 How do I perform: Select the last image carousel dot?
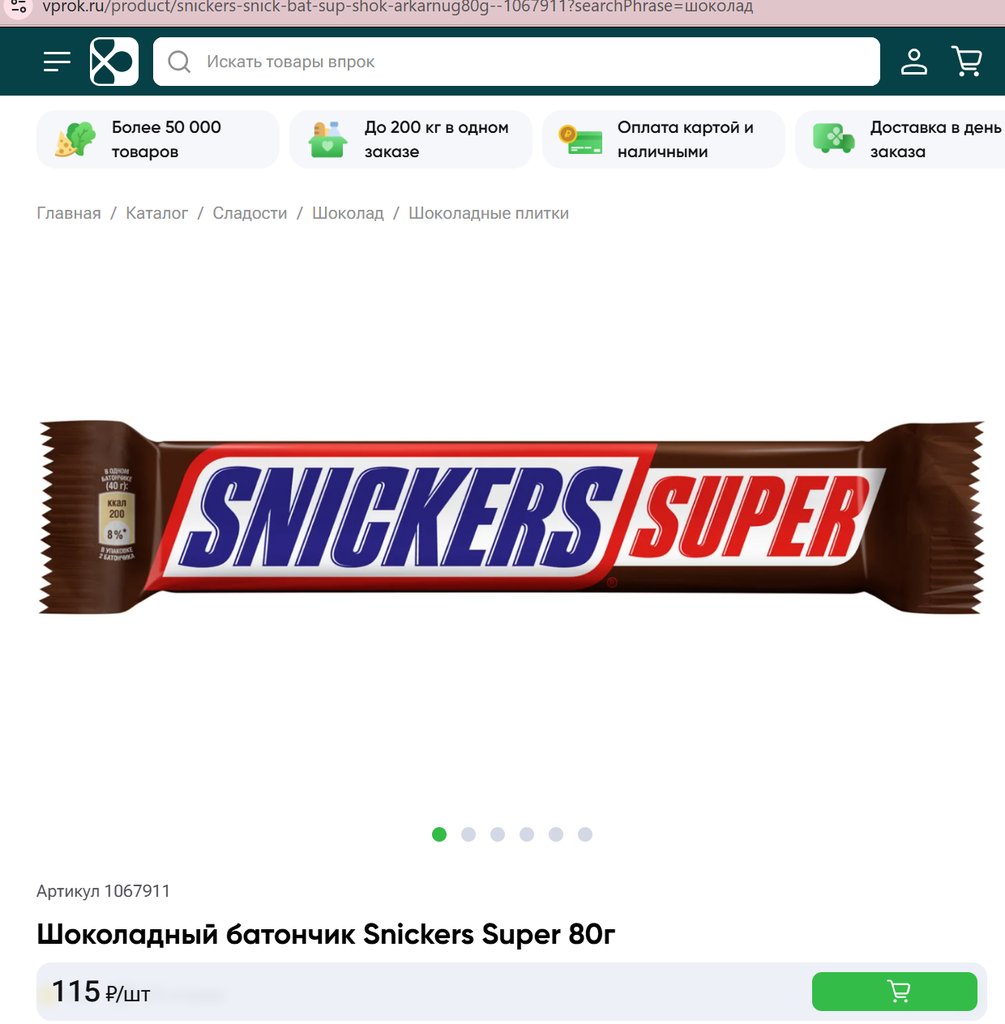point(585,834)
